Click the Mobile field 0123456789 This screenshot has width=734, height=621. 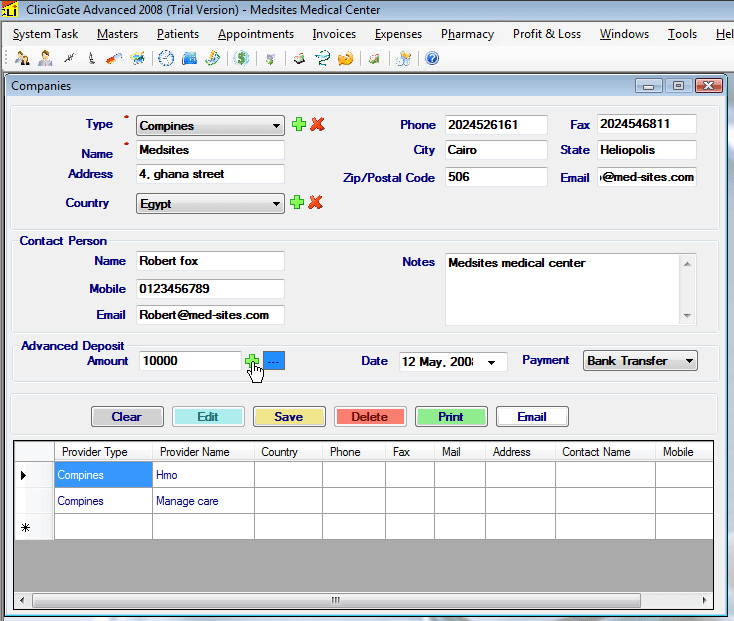(x=210, y=289)
